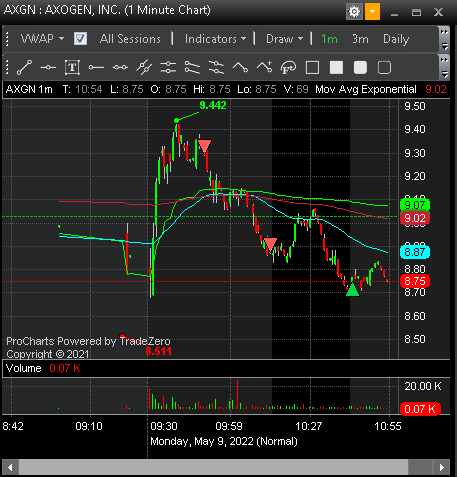Screen dimensions: 457x477
Task: Select the crossed parallel lines tool
Action: click(x=144, y=68)
